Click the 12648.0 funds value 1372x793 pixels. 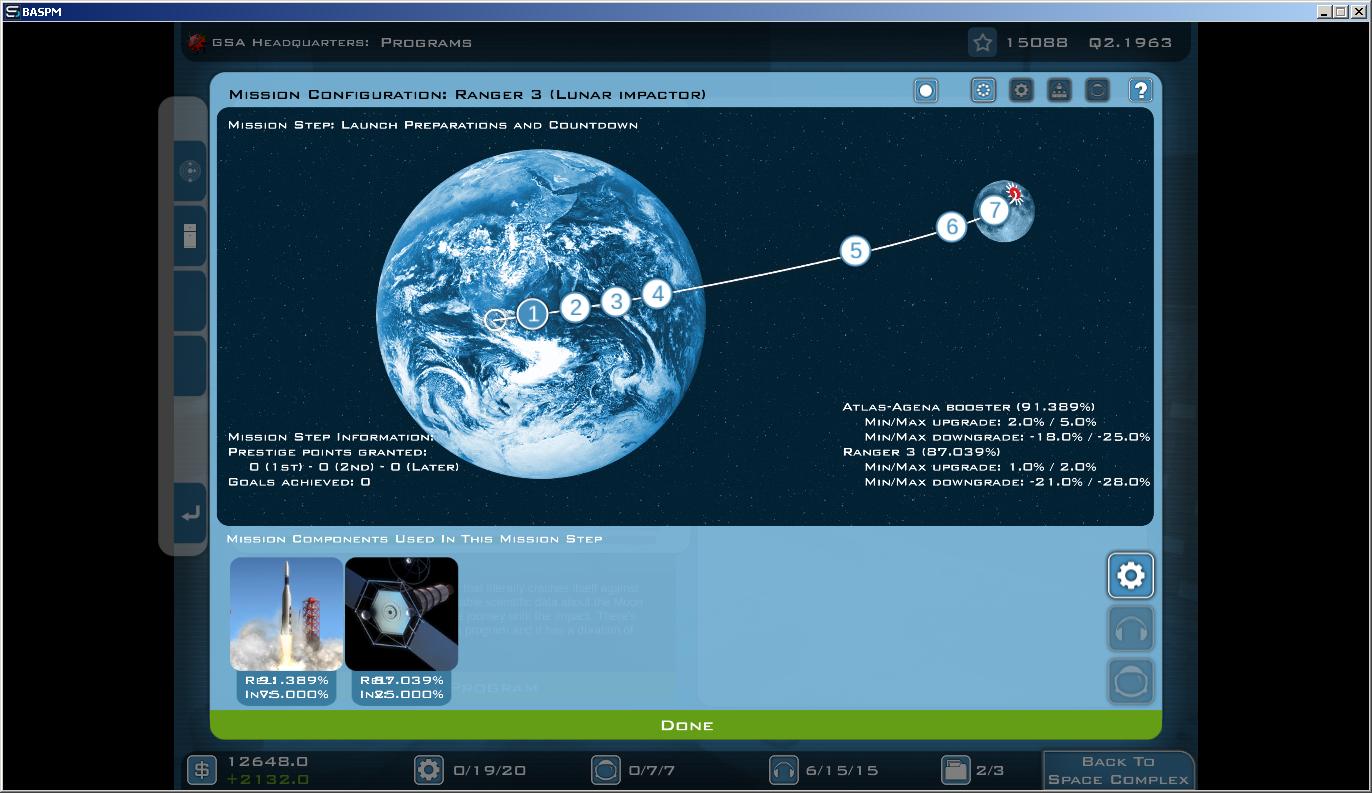pos(268,762)
